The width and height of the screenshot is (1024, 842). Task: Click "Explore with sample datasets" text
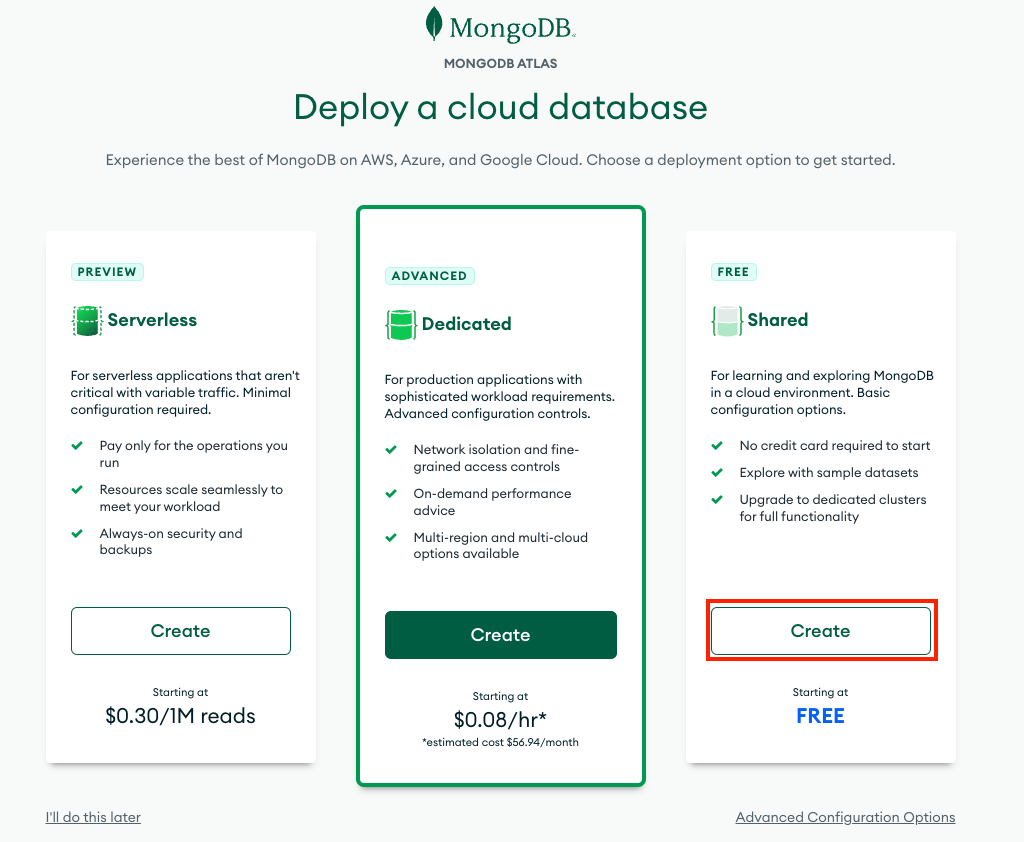pos(829,472)
